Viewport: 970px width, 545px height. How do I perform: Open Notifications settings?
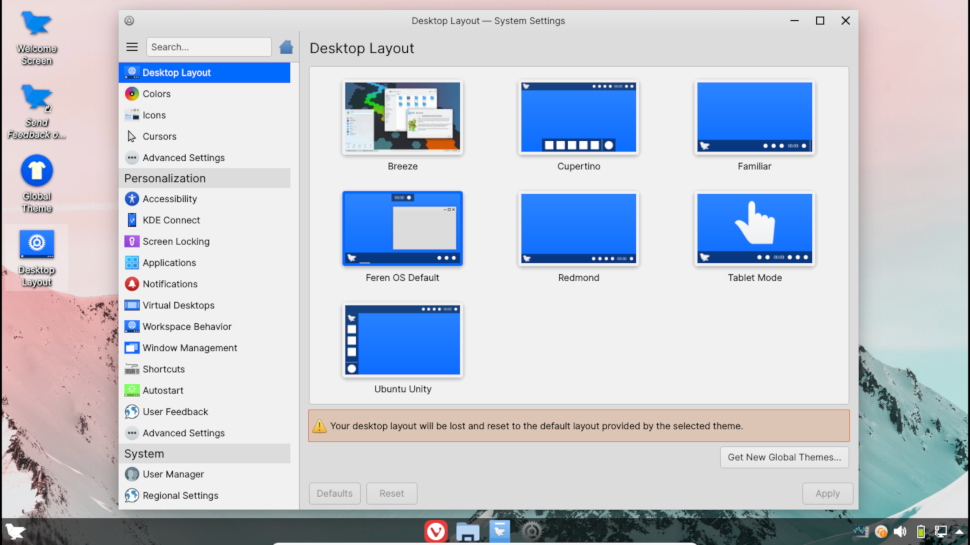(x=204, y=284)
